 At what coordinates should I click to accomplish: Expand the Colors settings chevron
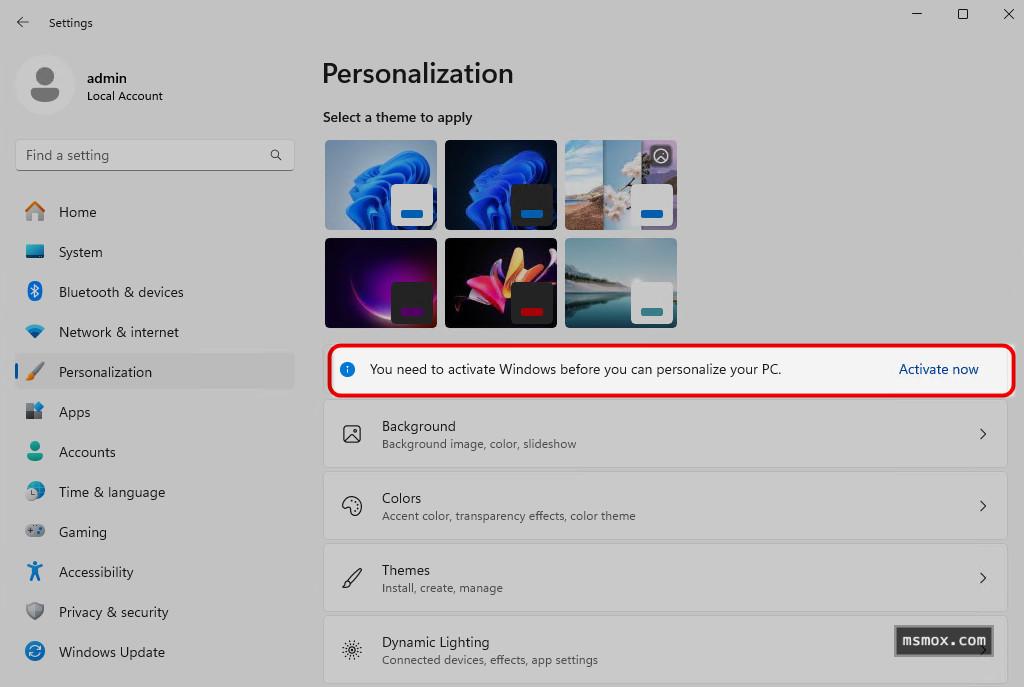pos(982,506)
